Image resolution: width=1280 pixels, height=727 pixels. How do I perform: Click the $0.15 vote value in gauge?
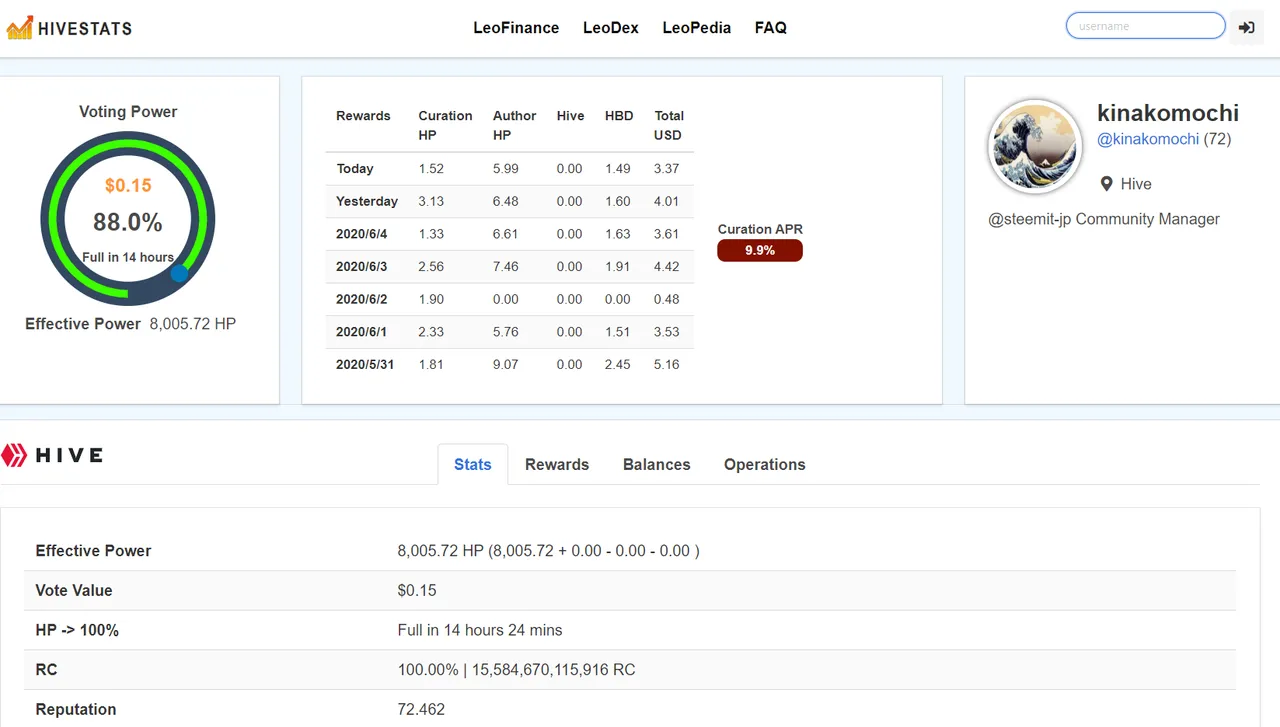point(128,185)
